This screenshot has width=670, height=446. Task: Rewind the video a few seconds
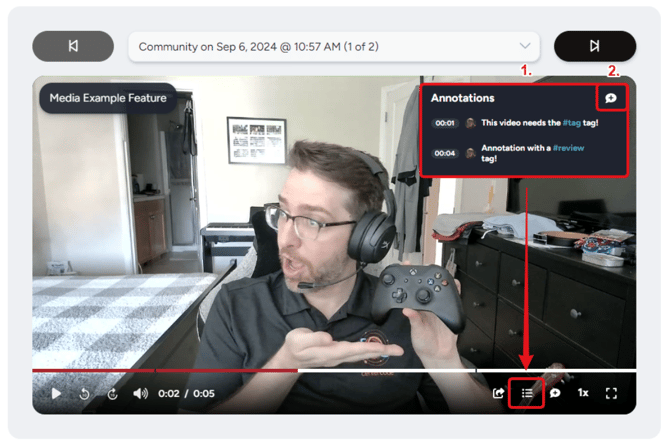85,393
